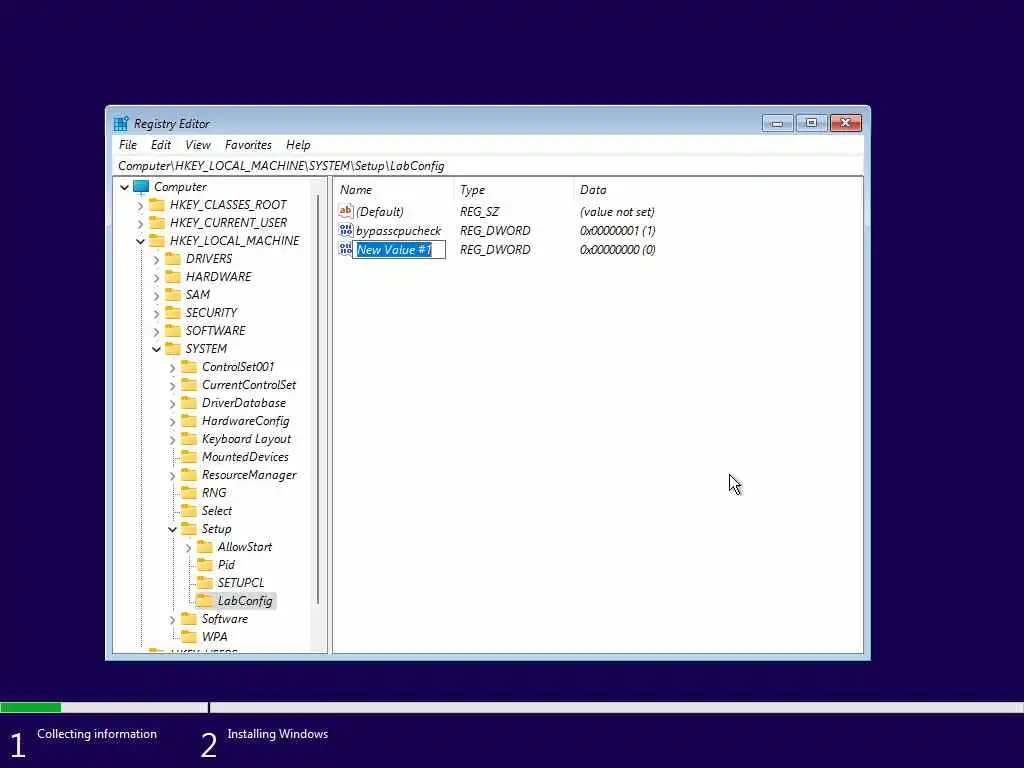Maximize the Registry Editor window
Viewport: 1024px width, 768px height.
(x=811, y=123)
